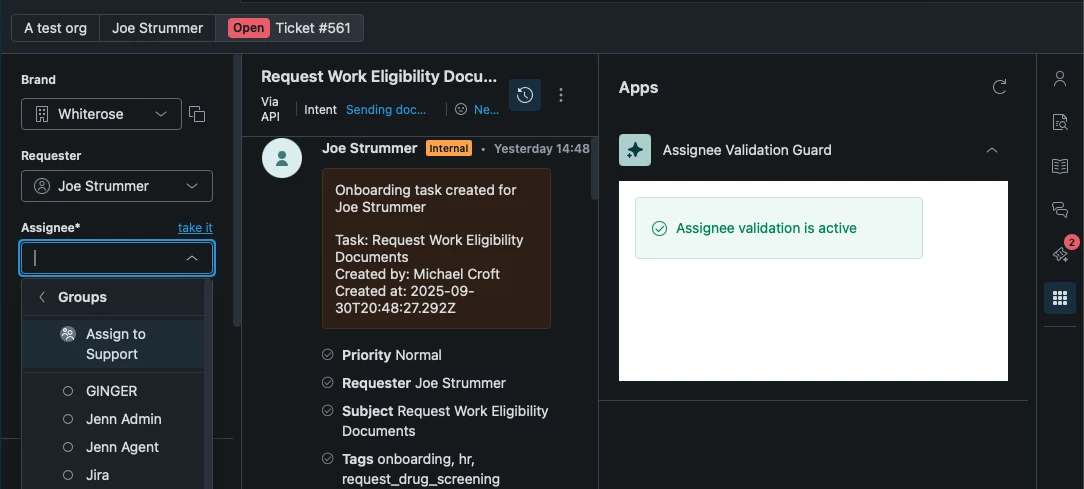Image resolution: width=1084 pixels, height=489 pixels.
Task: Click the check icon next to Subject row
Action: pos(328,411)
